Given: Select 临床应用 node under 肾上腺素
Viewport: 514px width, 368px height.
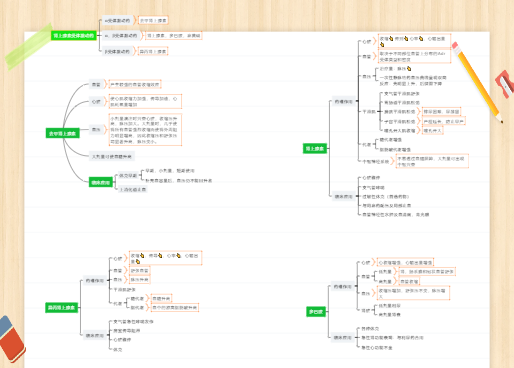Looking at the screenshot, I should click(343, 197).
